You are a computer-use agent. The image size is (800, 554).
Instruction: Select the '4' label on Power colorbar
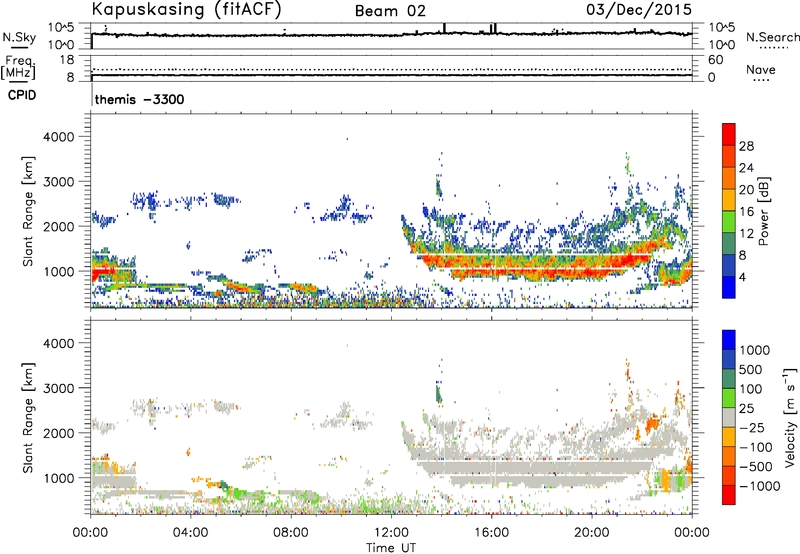(x=742, y=277)
